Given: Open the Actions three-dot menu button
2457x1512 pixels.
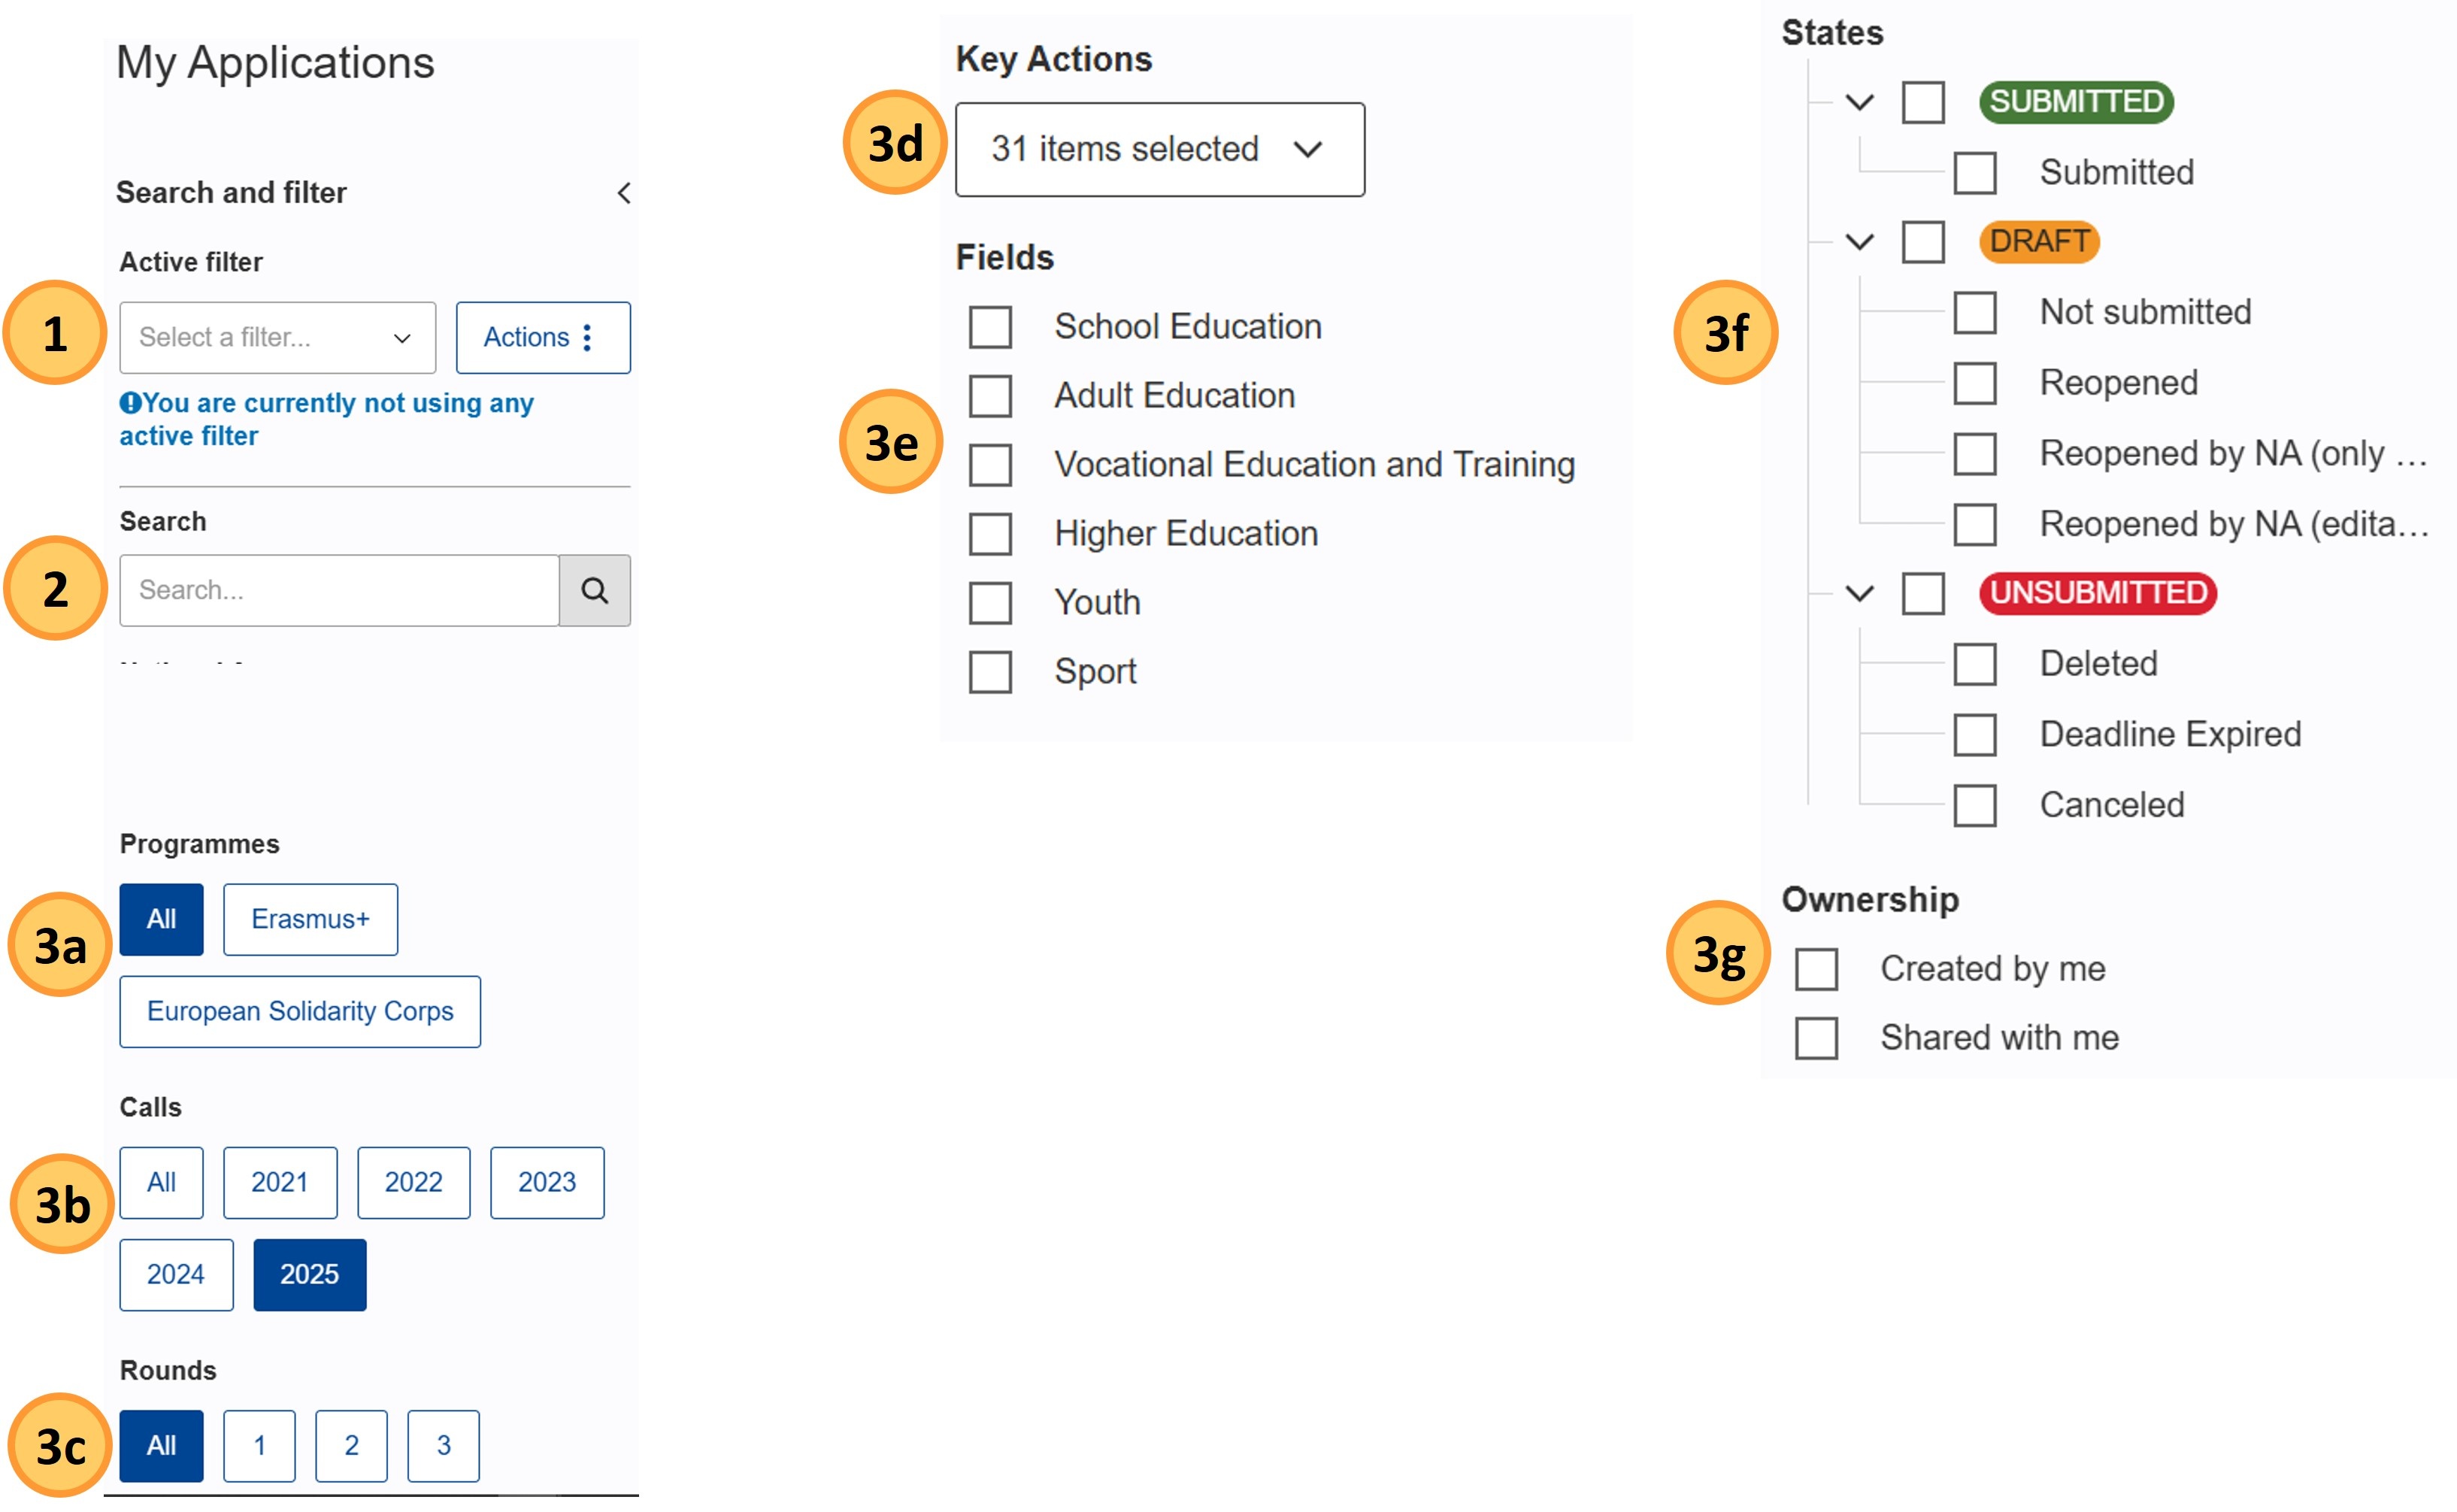Looking at the screenshot, I should [x=543, y=338].
